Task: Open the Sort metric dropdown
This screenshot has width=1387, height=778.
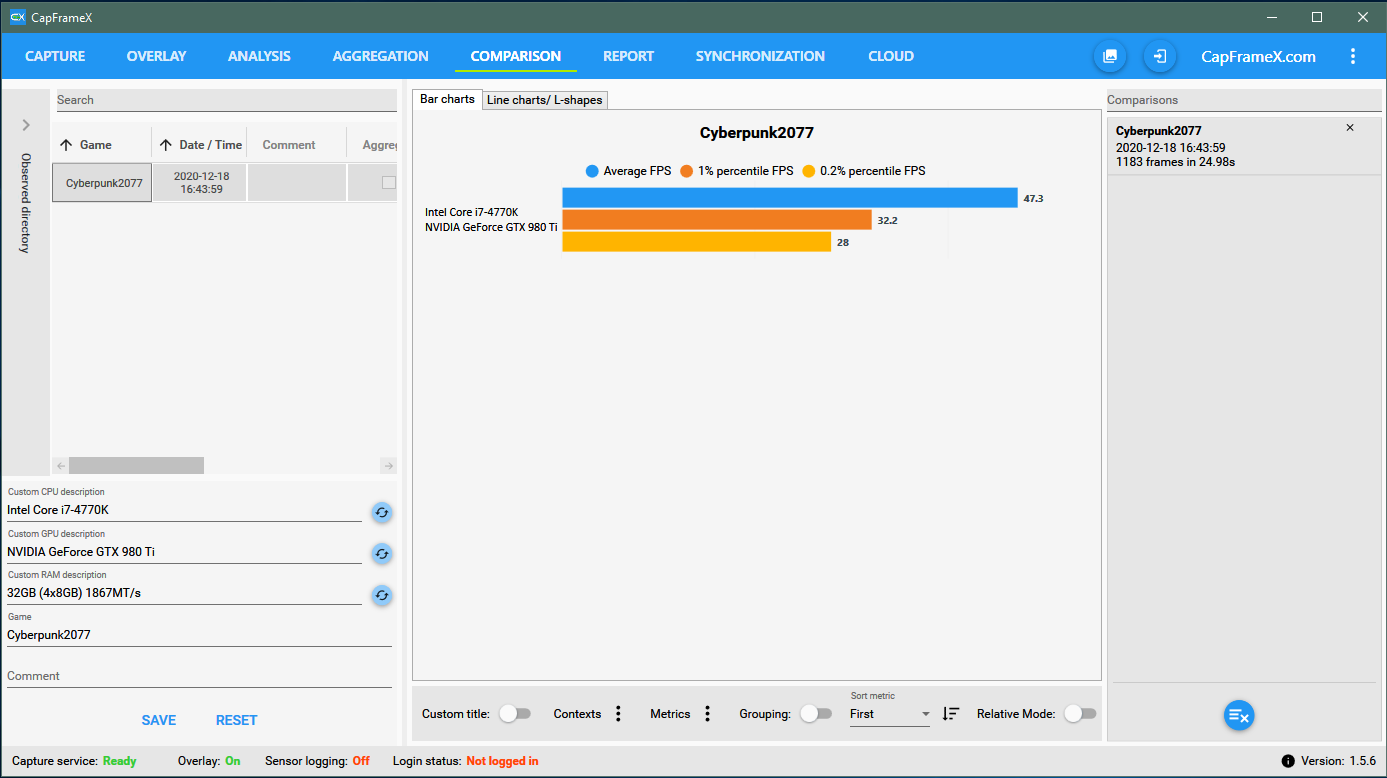Action: coord(890,714)
